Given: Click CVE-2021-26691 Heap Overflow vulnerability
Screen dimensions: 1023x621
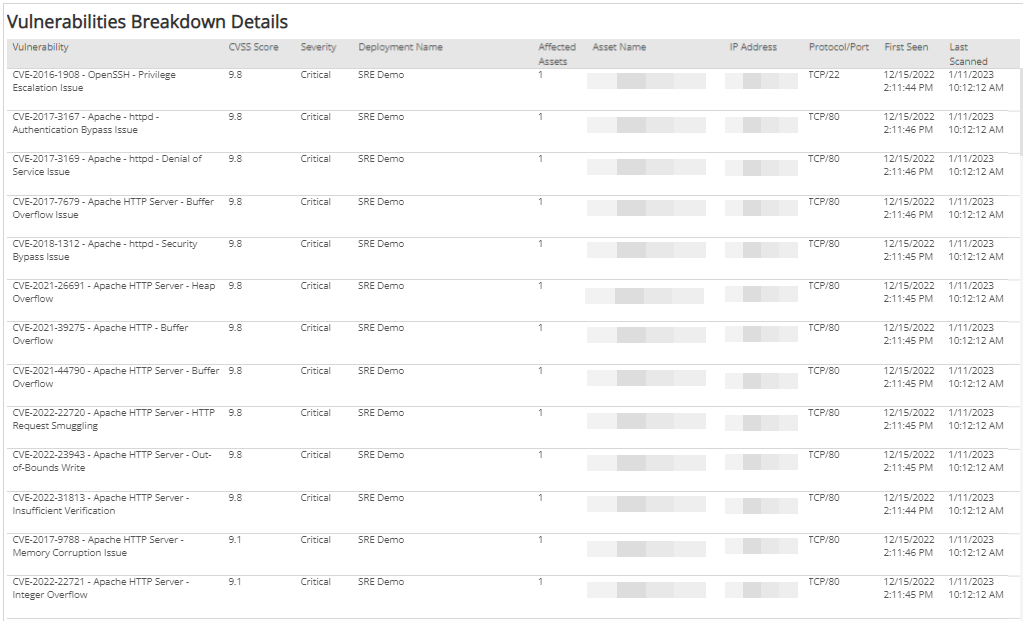Looking at the screenshot, I should pyautogui.click(x=113, y=292).
